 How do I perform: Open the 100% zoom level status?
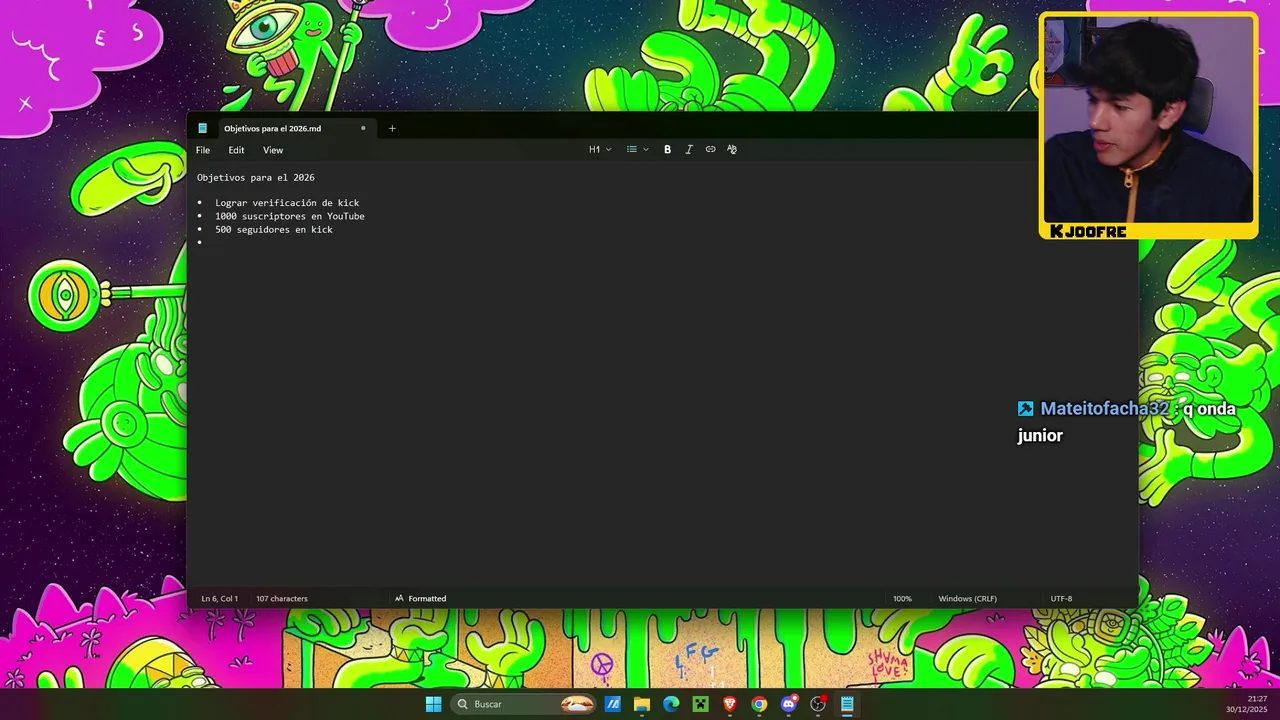click(x=902, y=598)
